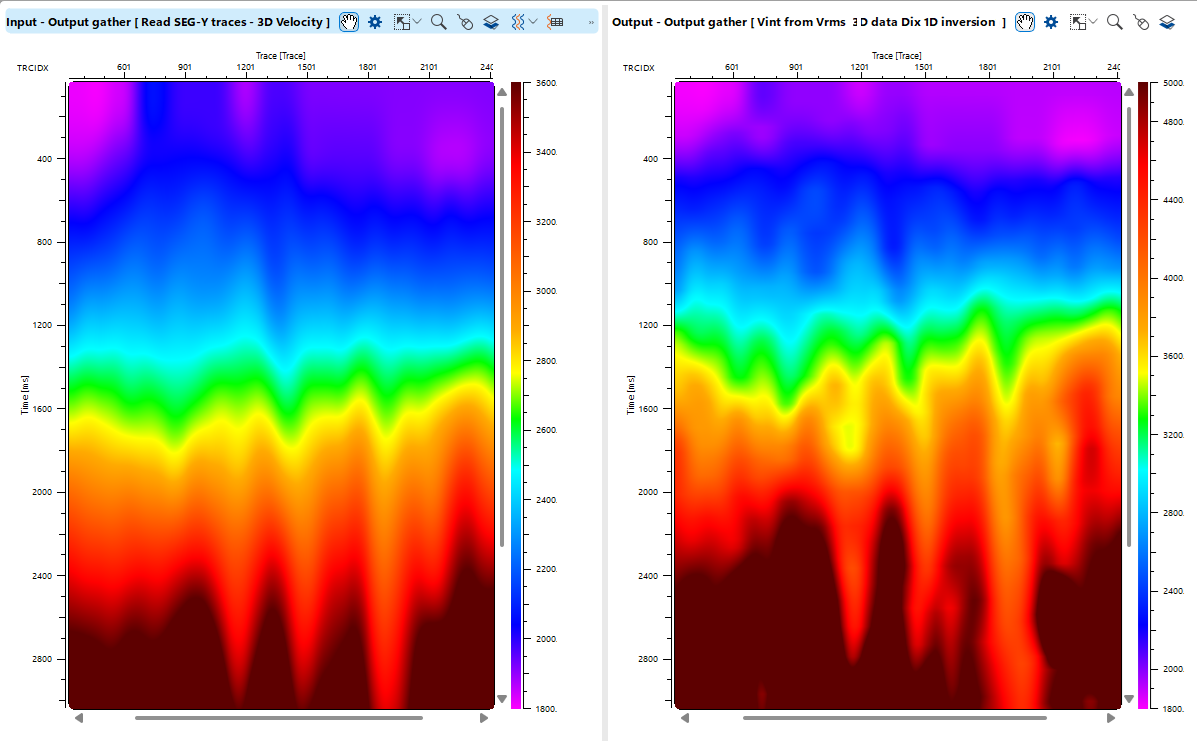Click Output panel vertical scrollbar down arrow

[1129, 699]
